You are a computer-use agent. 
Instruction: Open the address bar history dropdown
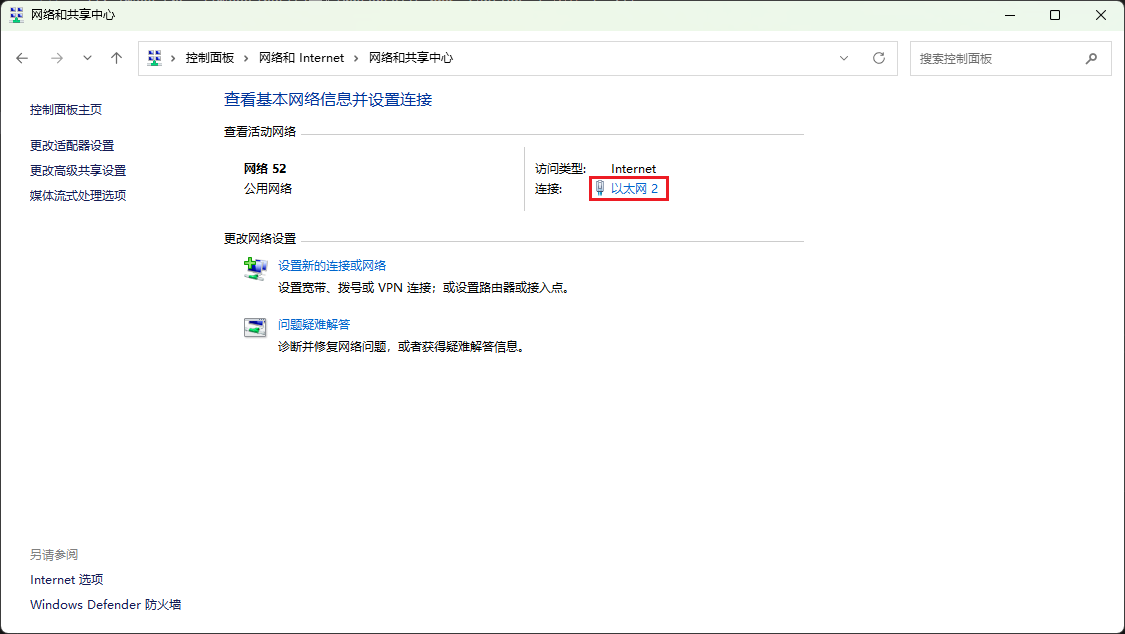point(844,58)
